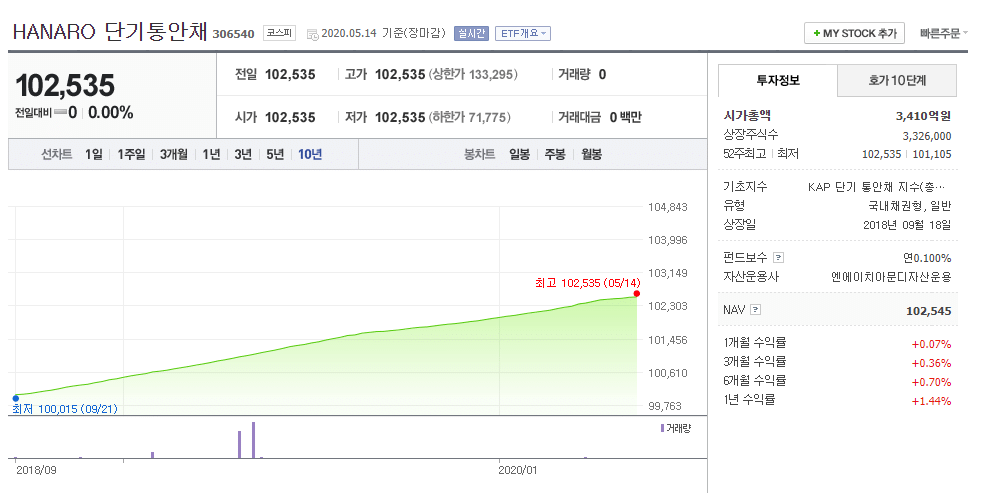Switch to the 투자정보 tab
Image resolution: width=994 pixels, height=493 pixels.
tap(778, 80)
